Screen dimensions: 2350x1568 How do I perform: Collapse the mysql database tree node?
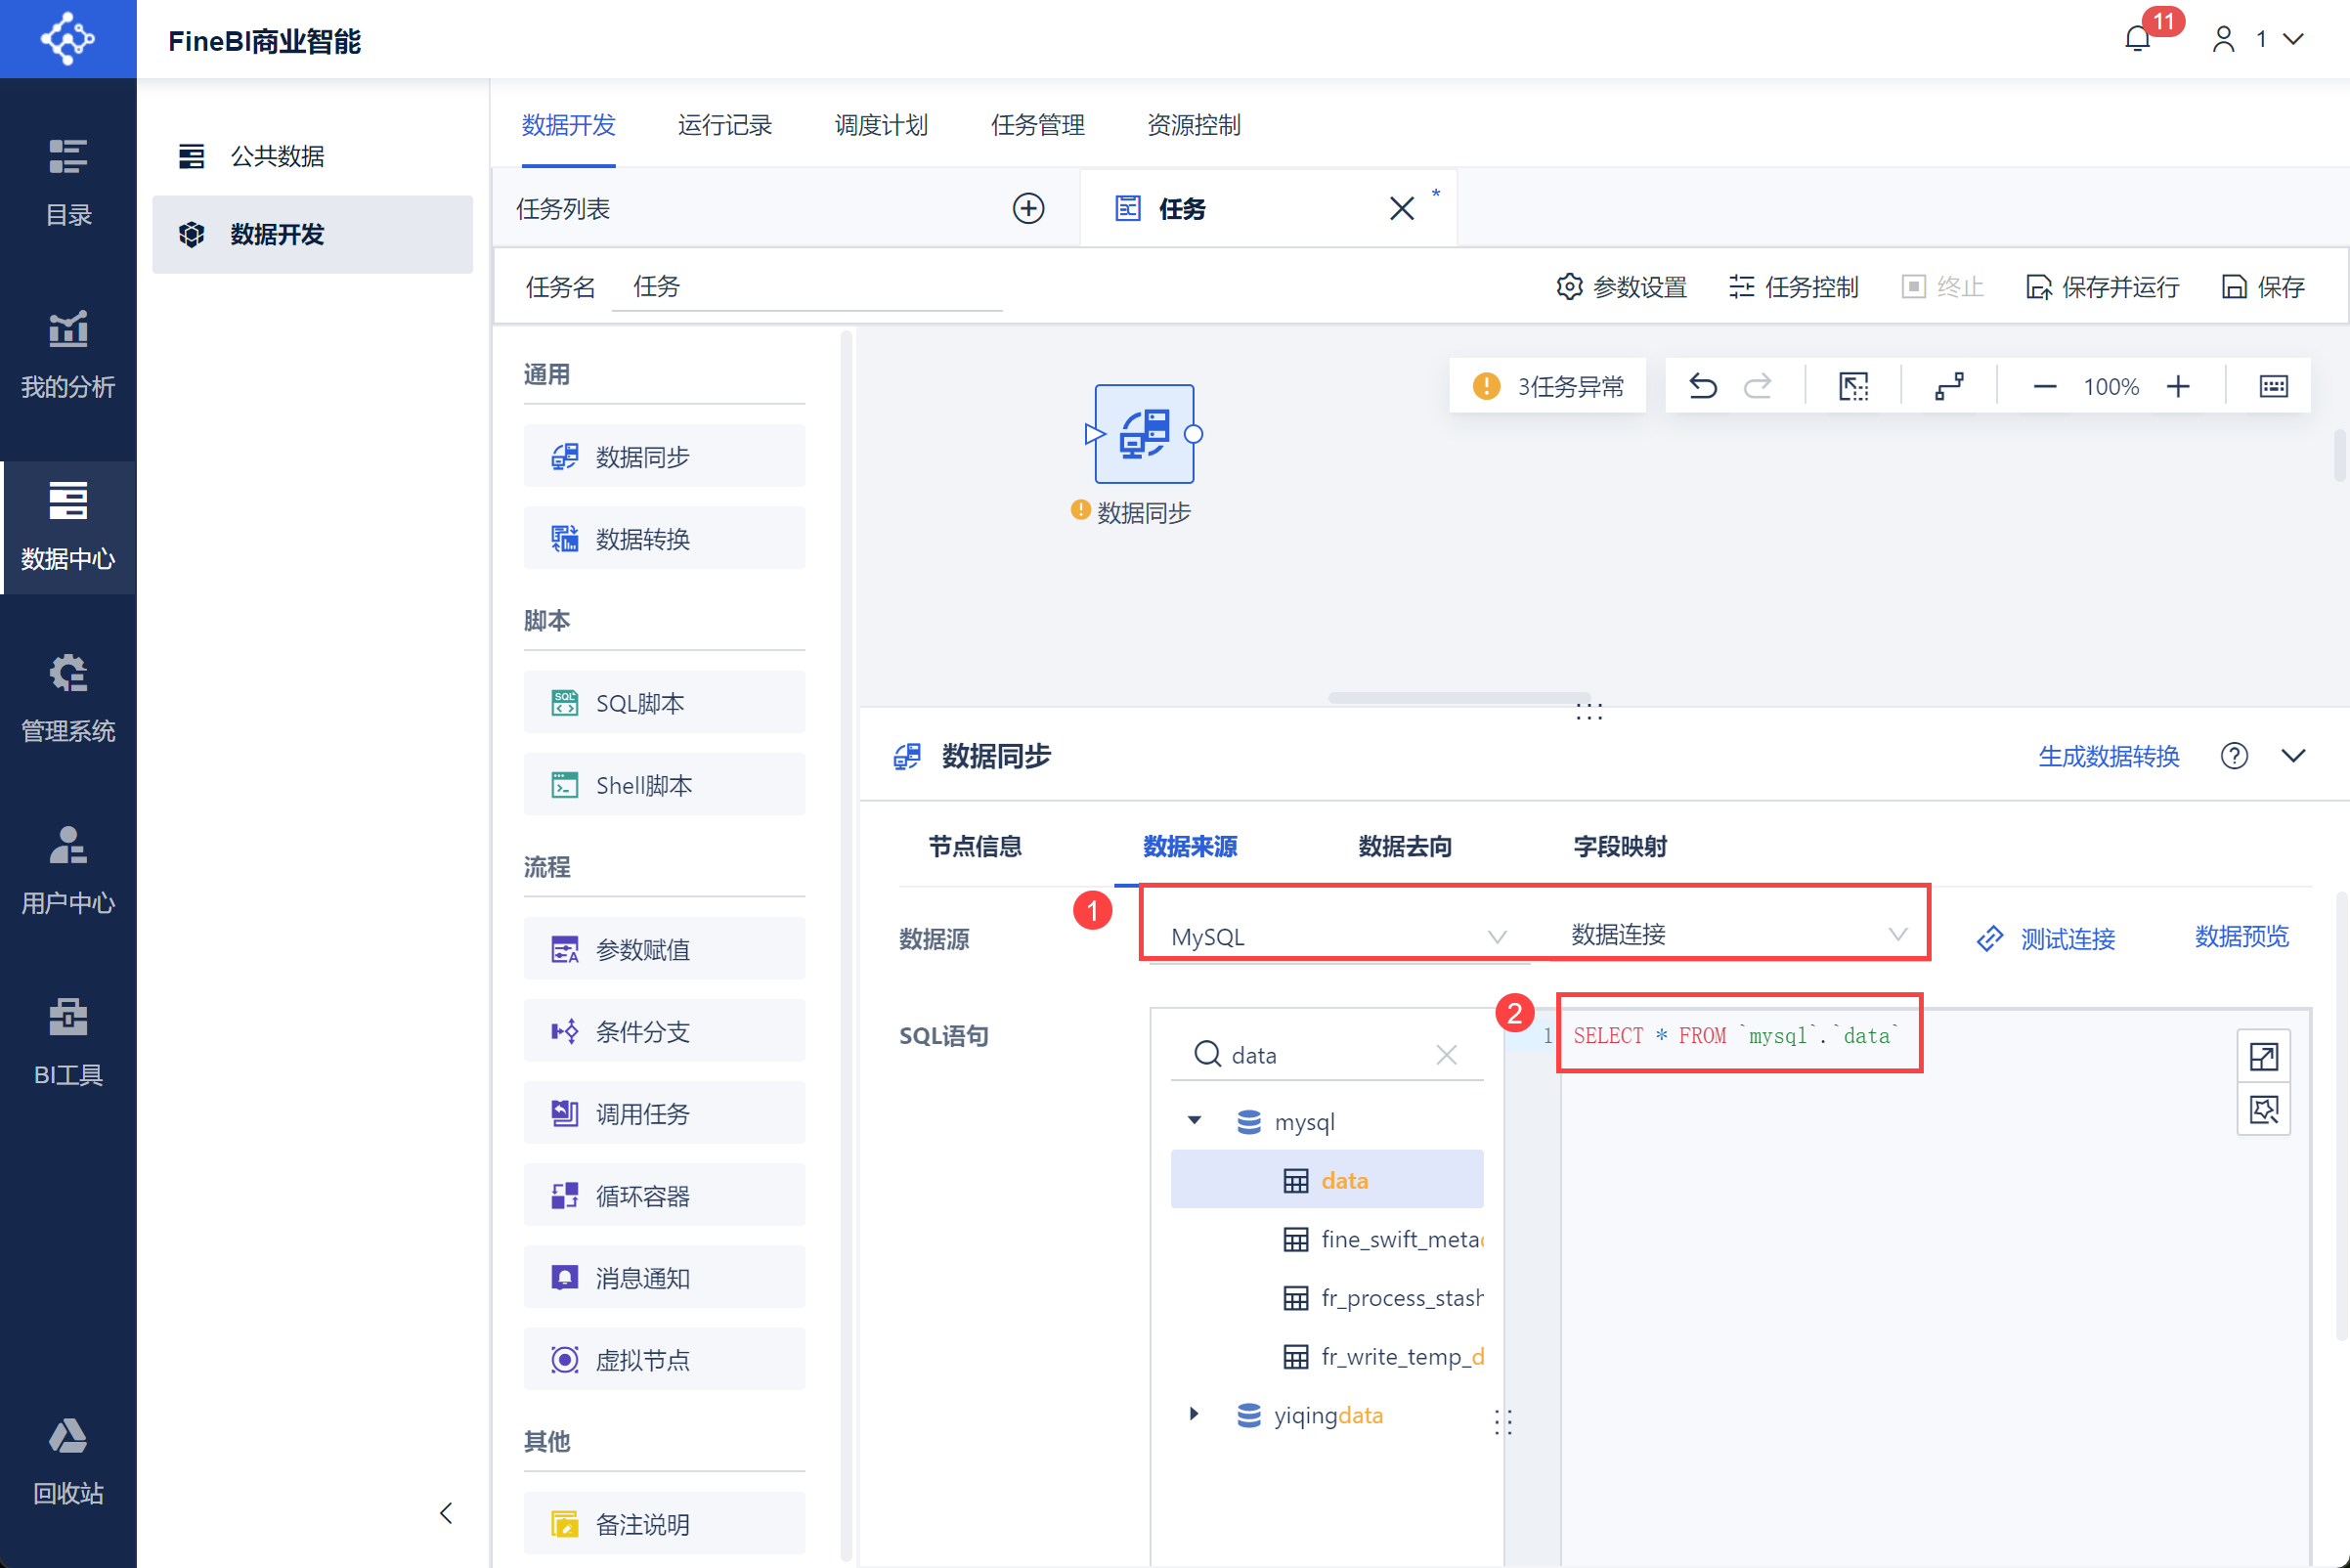click(x=1194, y=1121)
